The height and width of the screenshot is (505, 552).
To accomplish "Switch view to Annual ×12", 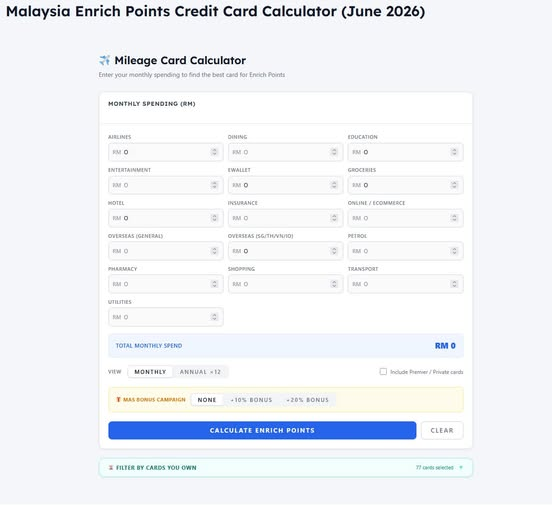I will [200, 372].
